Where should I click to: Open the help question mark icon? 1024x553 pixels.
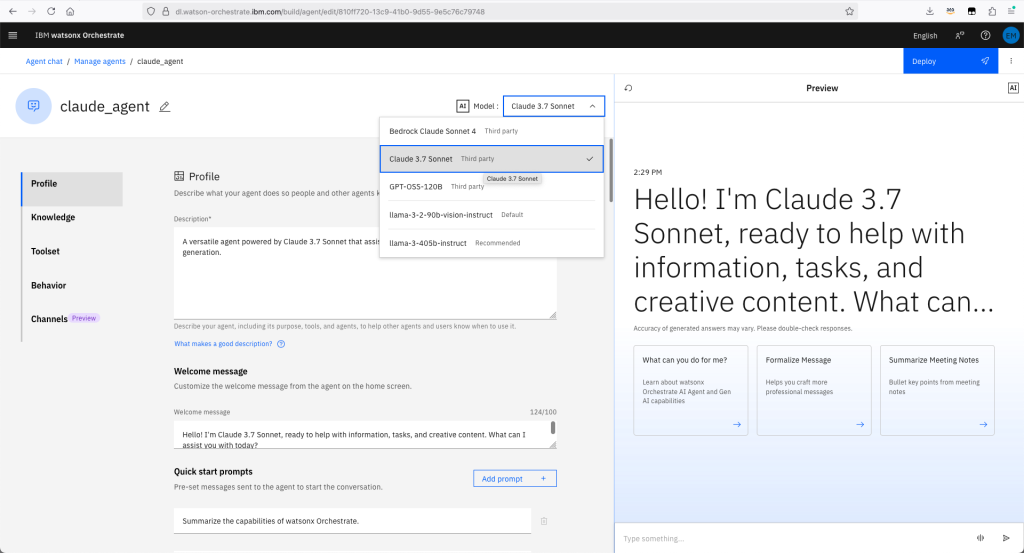[985, 35]
